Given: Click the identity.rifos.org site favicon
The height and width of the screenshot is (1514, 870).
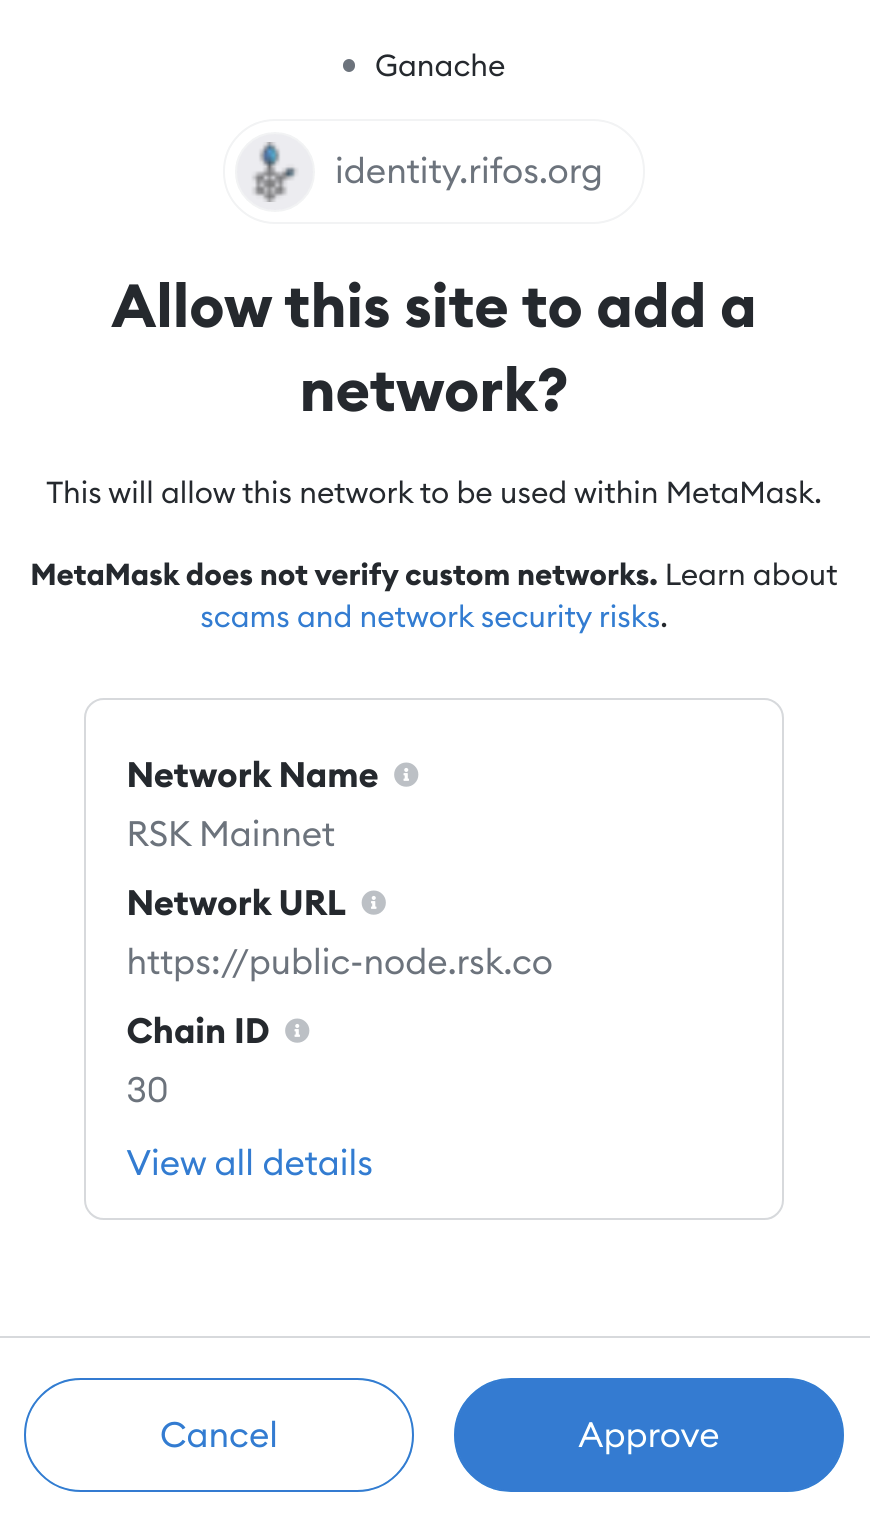Looking at the screenshot, I should (274, 172).
